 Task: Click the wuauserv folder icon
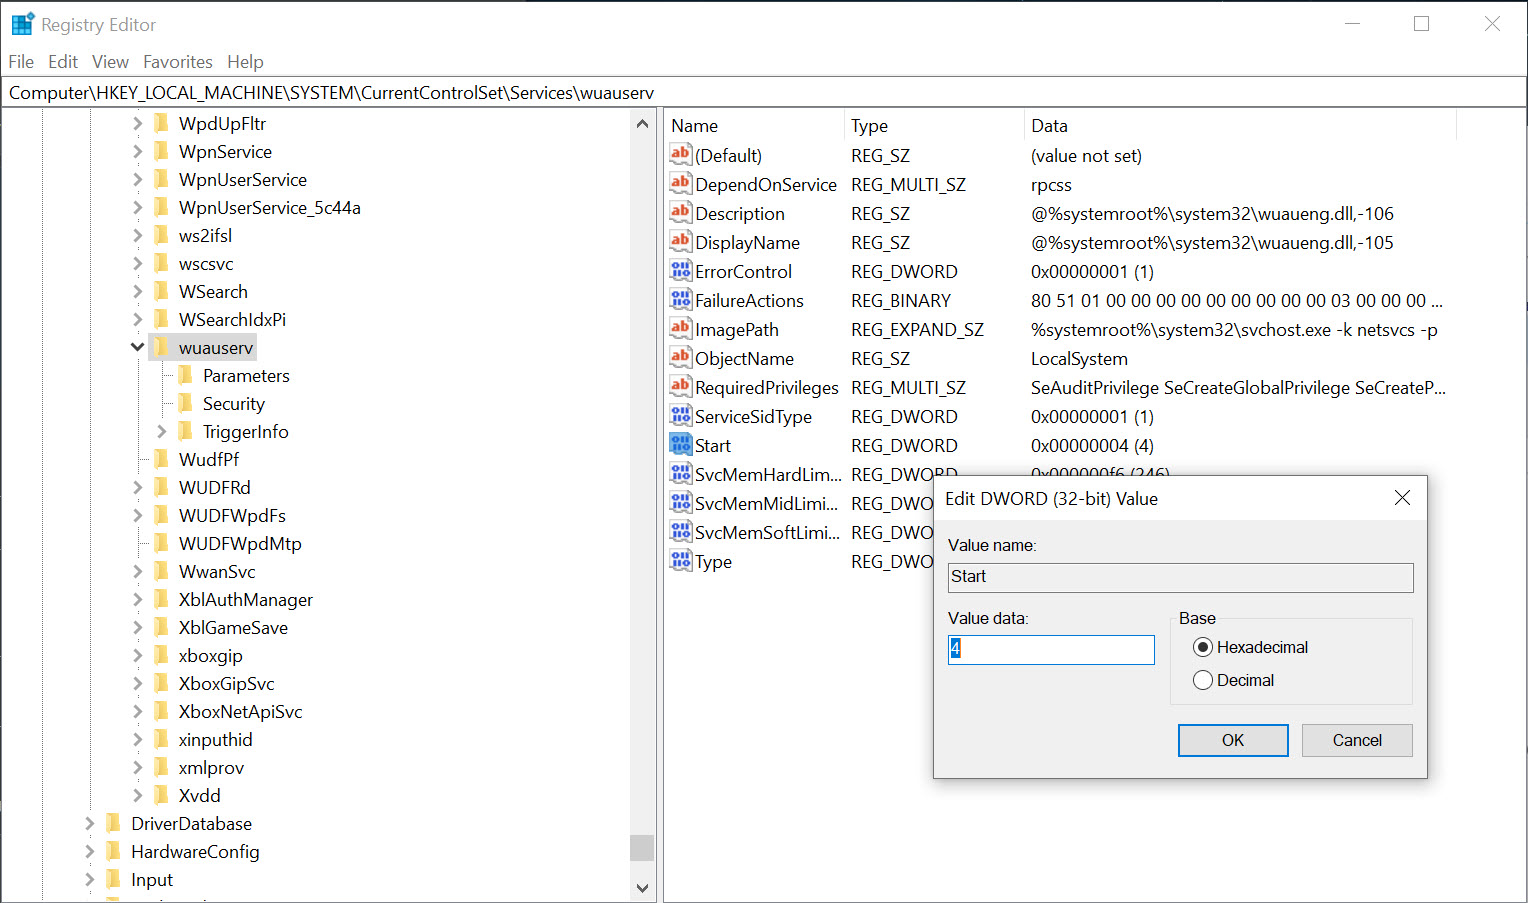[x=161, y=347]
